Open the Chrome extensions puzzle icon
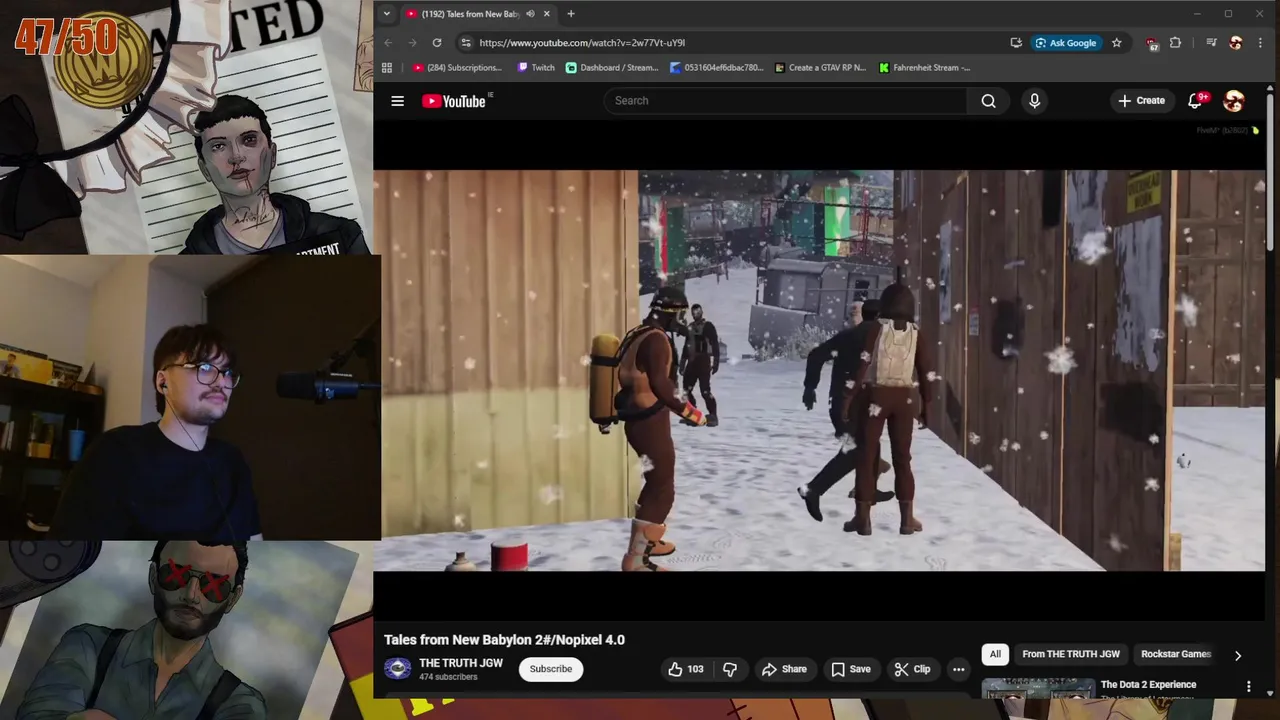 pyautogui.click(x=1175, y=43)
